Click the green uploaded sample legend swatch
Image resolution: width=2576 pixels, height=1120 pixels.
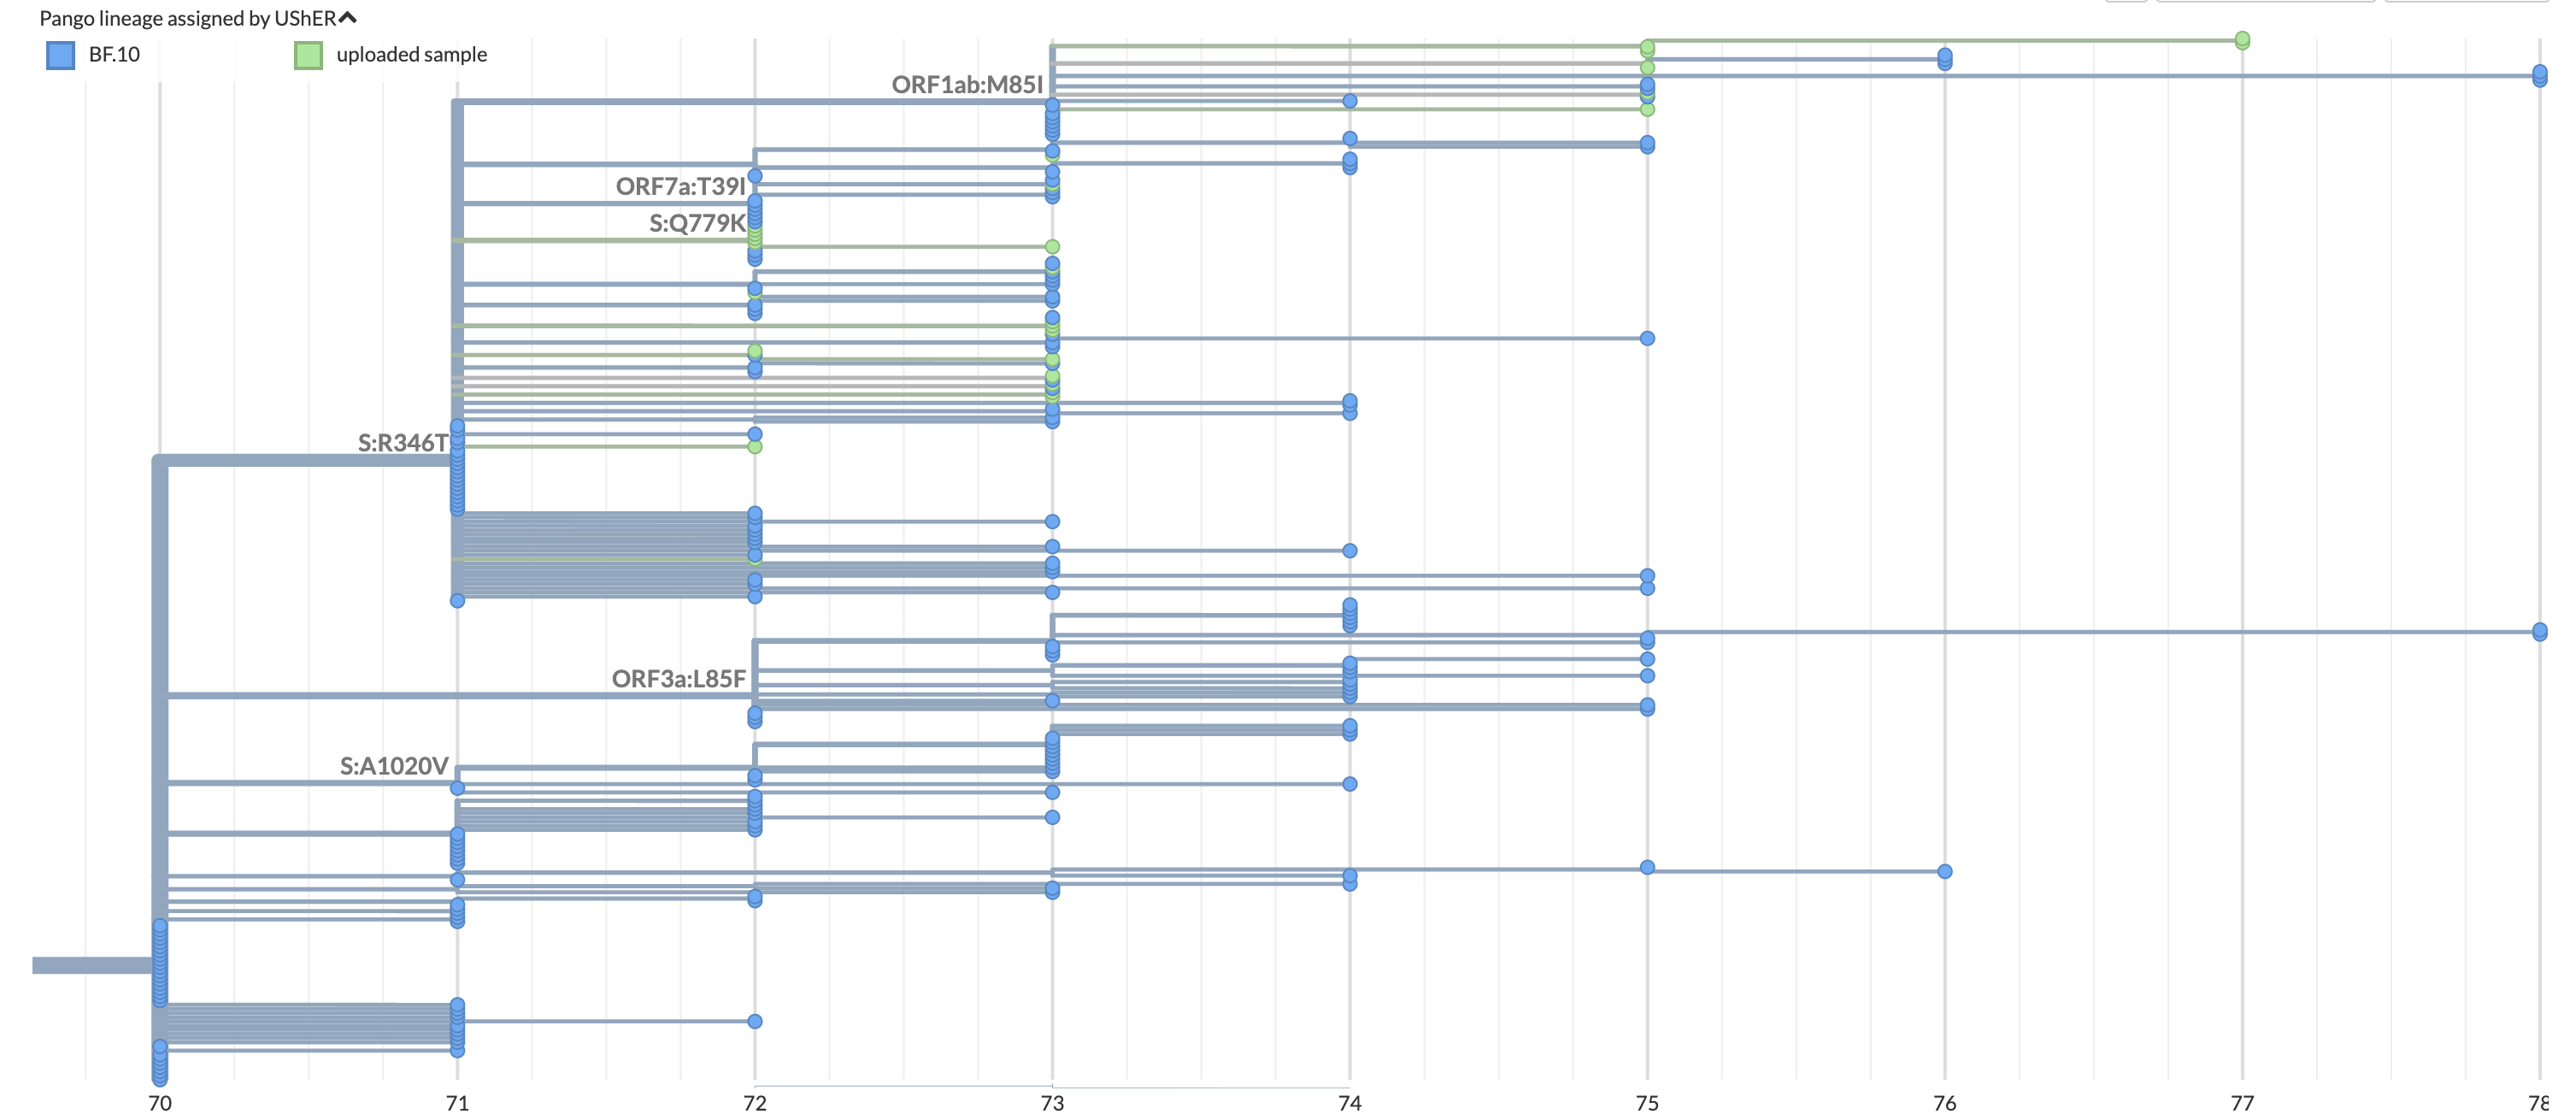pos(308,55)
